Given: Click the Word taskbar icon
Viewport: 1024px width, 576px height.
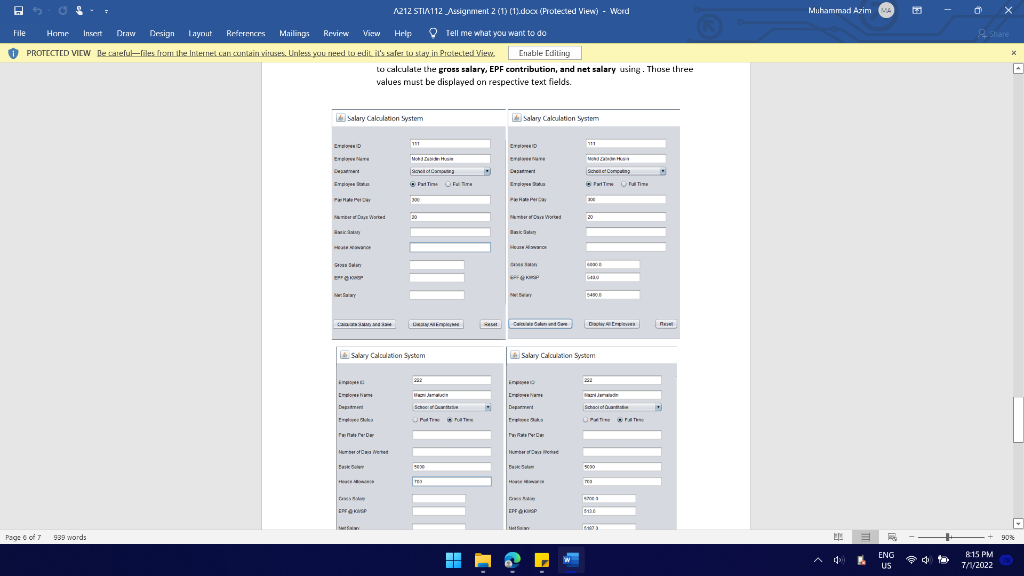Looking at the screenshot, I should [x=571, y=560].
